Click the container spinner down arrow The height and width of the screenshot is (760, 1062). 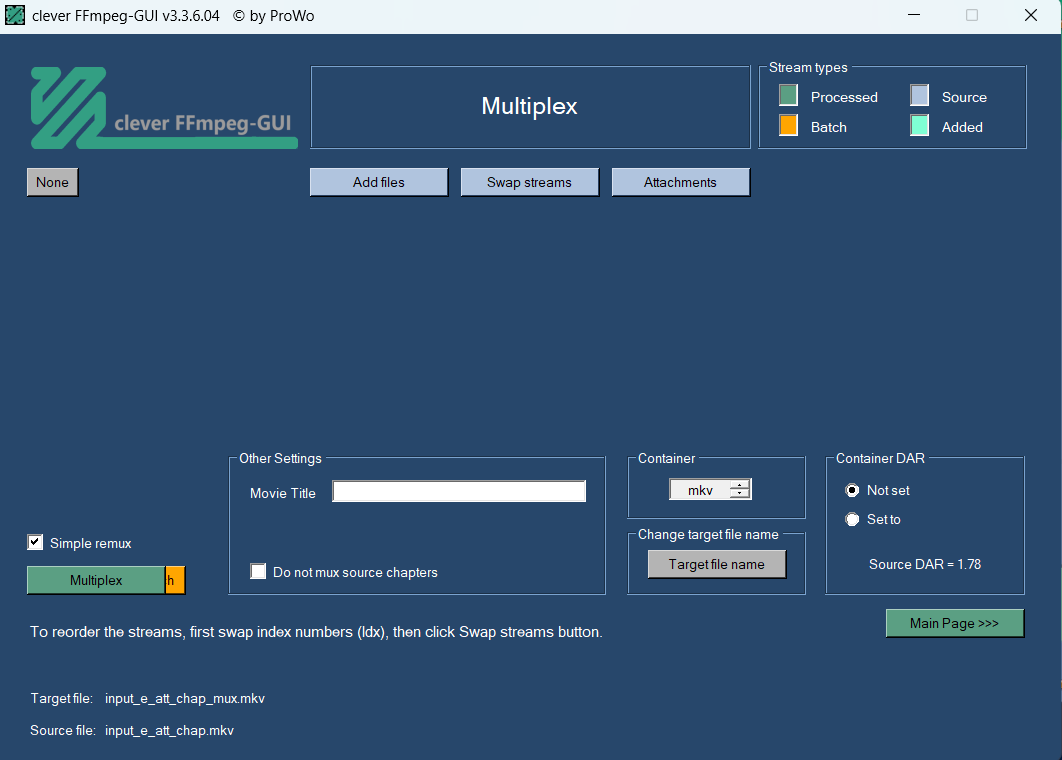740,494
